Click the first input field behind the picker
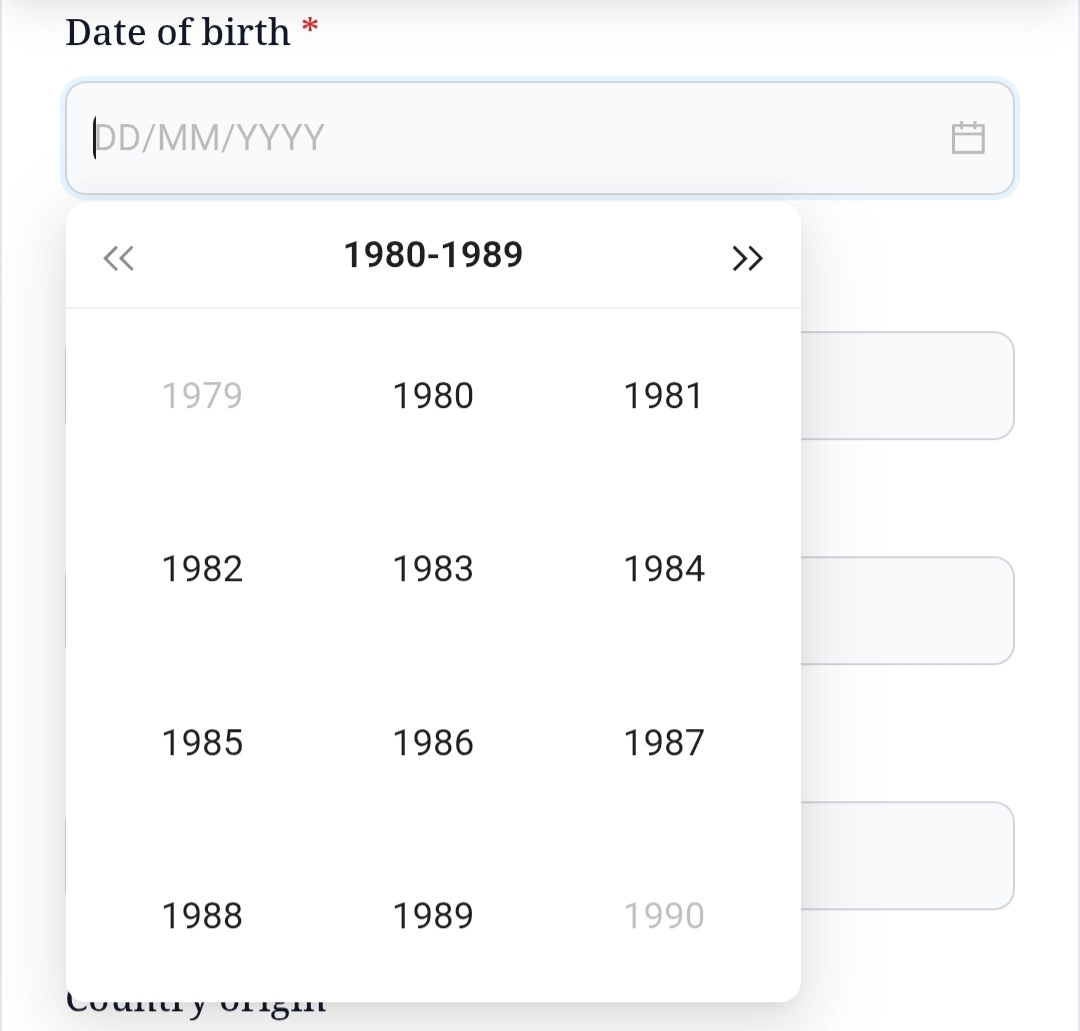This screenshot has height=1031, width=1080. tap(907, 386)
